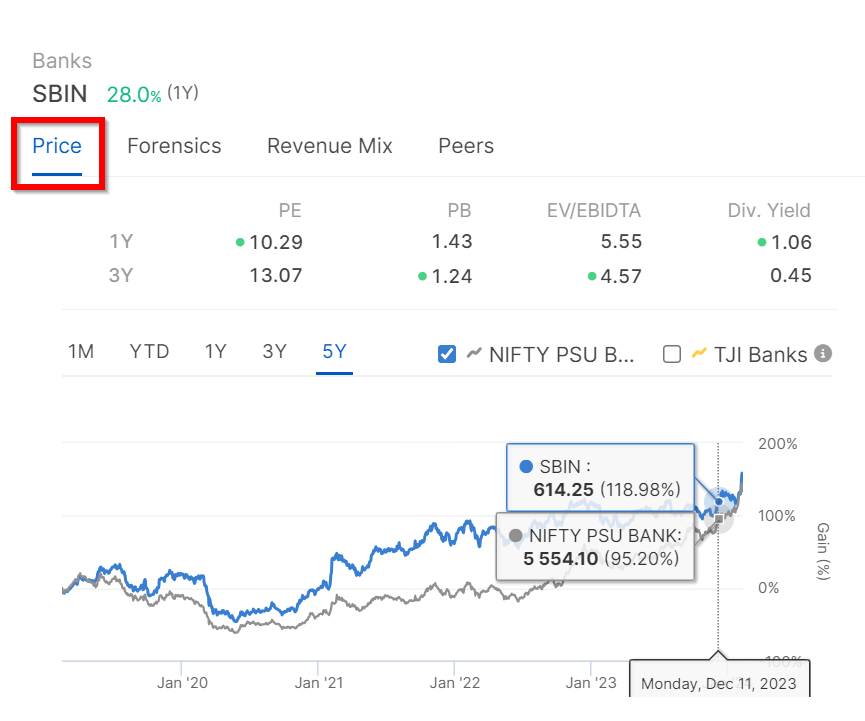This screenshot has width=865, height=721.
Task: Click the Gain (%) axis title
Action: 823,551
